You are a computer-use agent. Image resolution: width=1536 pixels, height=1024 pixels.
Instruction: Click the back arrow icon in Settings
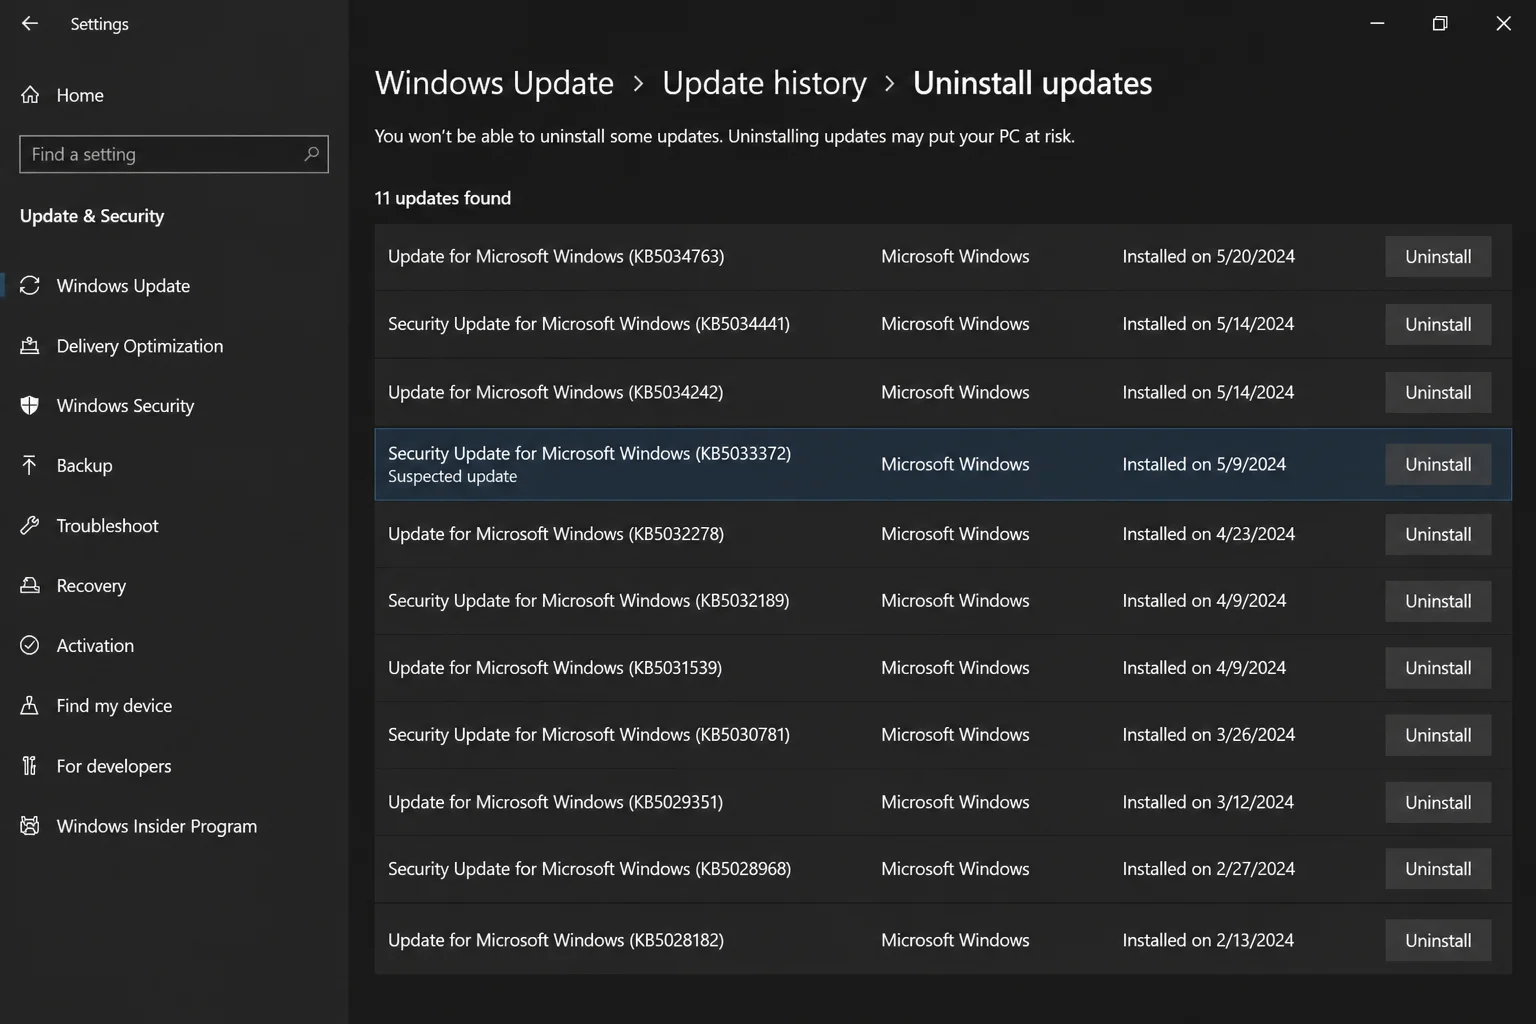[29, 23]
